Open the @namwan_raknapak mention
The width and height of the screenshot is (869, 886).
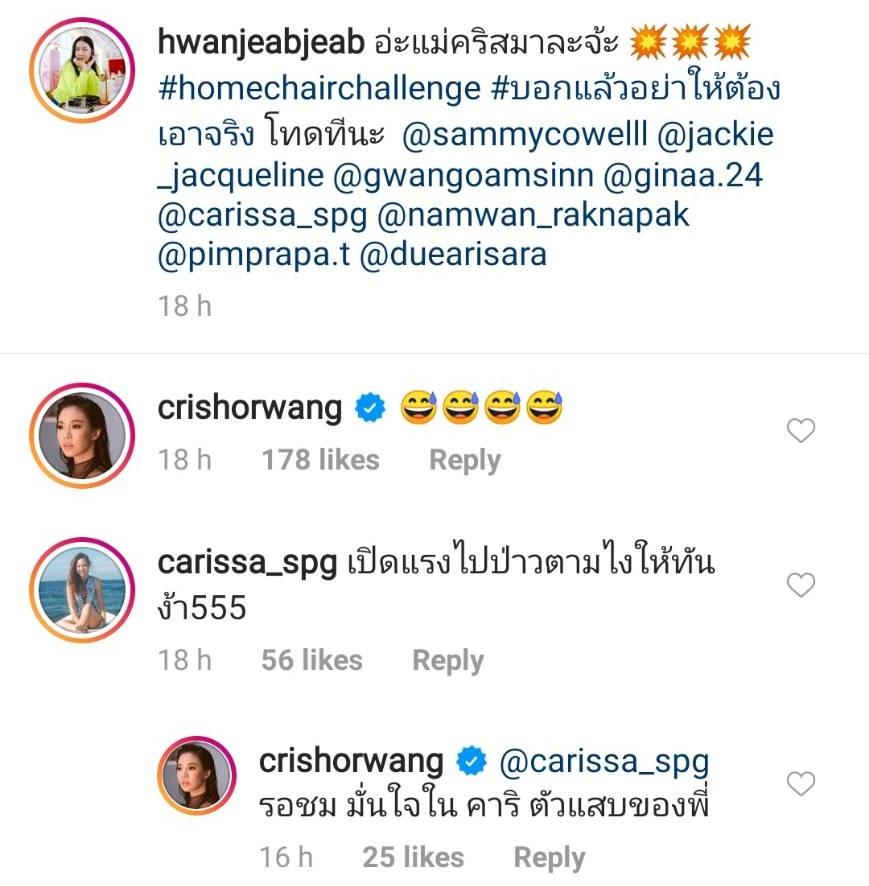point(533,215)
